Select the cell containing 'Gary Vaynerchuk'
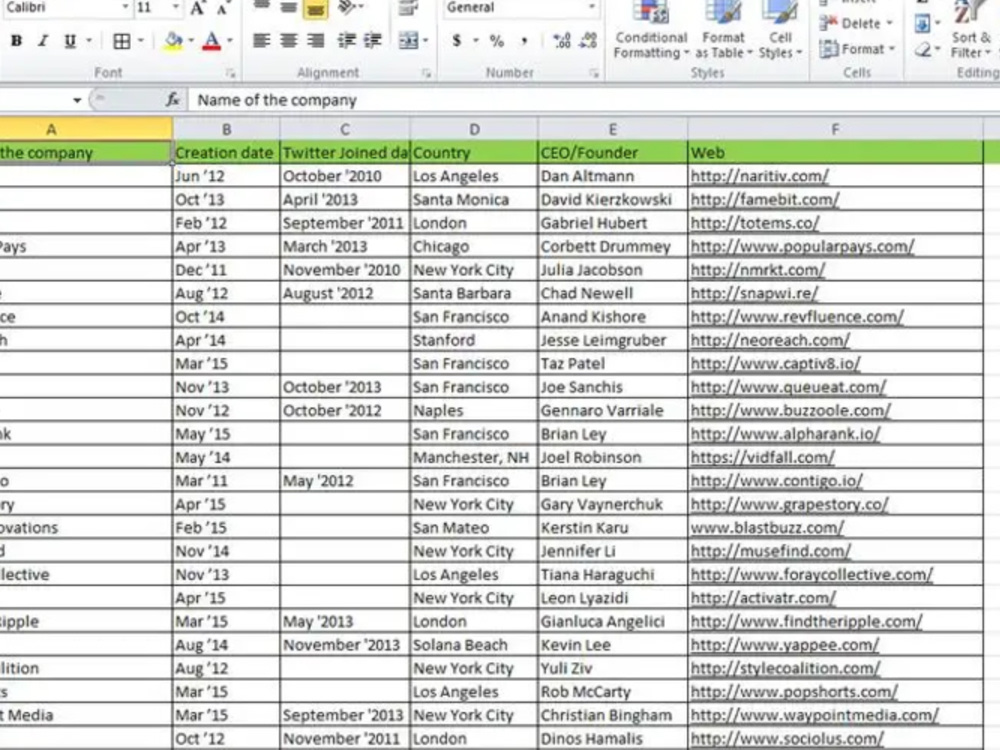Image resolution: width=1000 pixels, height=750 pixels. click(x=613, y=504)
